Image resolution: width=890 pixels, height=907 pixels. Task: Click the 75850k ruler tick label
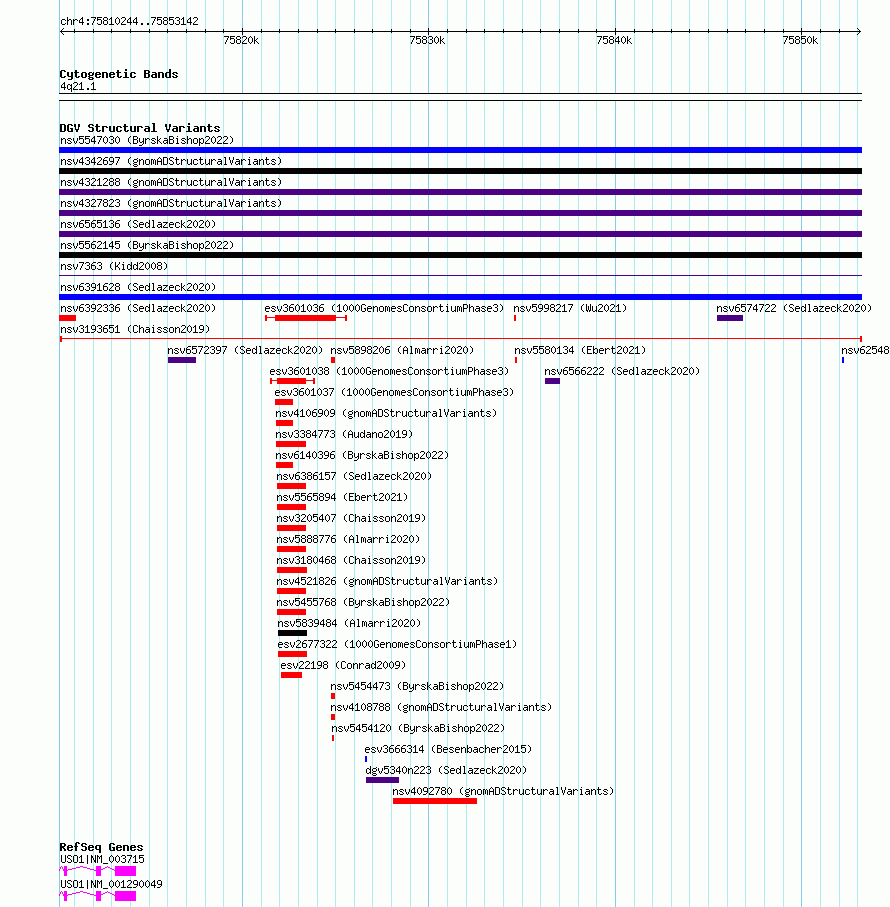pyautogui.click(x=800, y=40)
